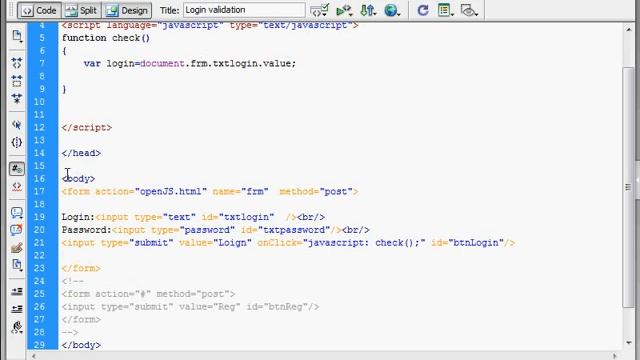This screenshot has height=360, width=640.
Task: Click the closing '</script>' tag
Action: (x=87, y=127)
